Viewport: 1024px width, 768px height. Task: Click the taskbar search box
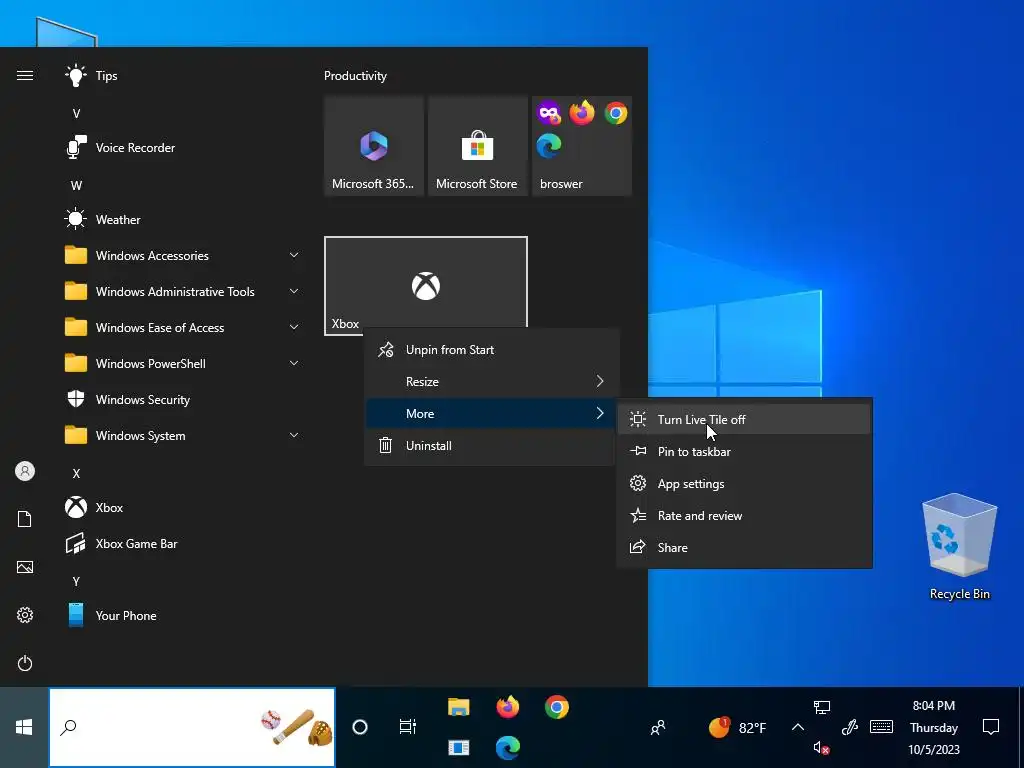pyautogui.click(x=192, y=727)
